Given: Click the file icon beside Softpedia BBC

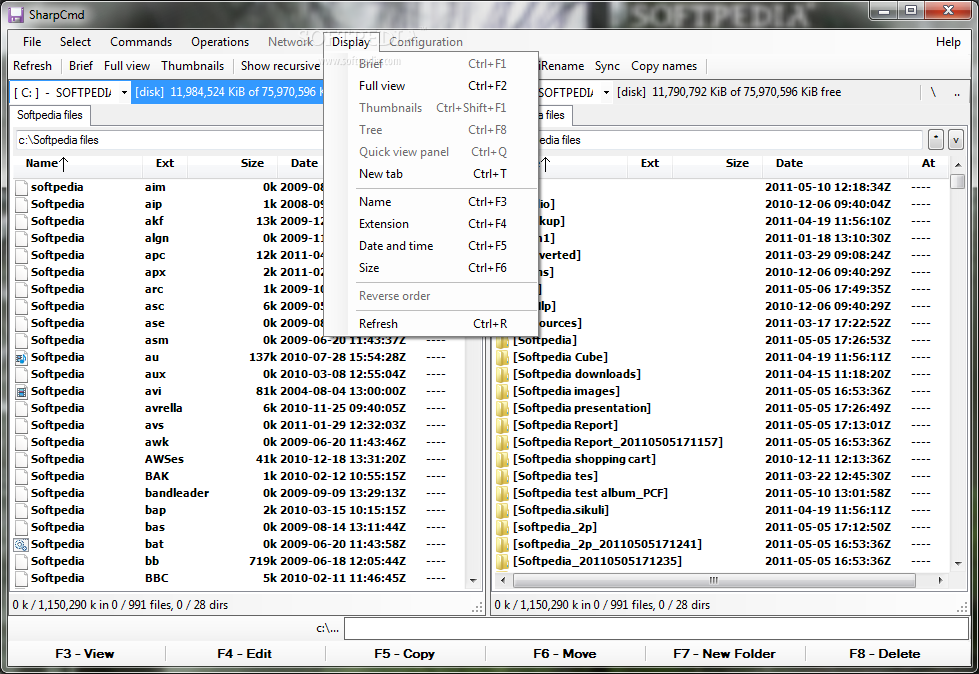Looking at the screenshot, I should tap(21, 579).
